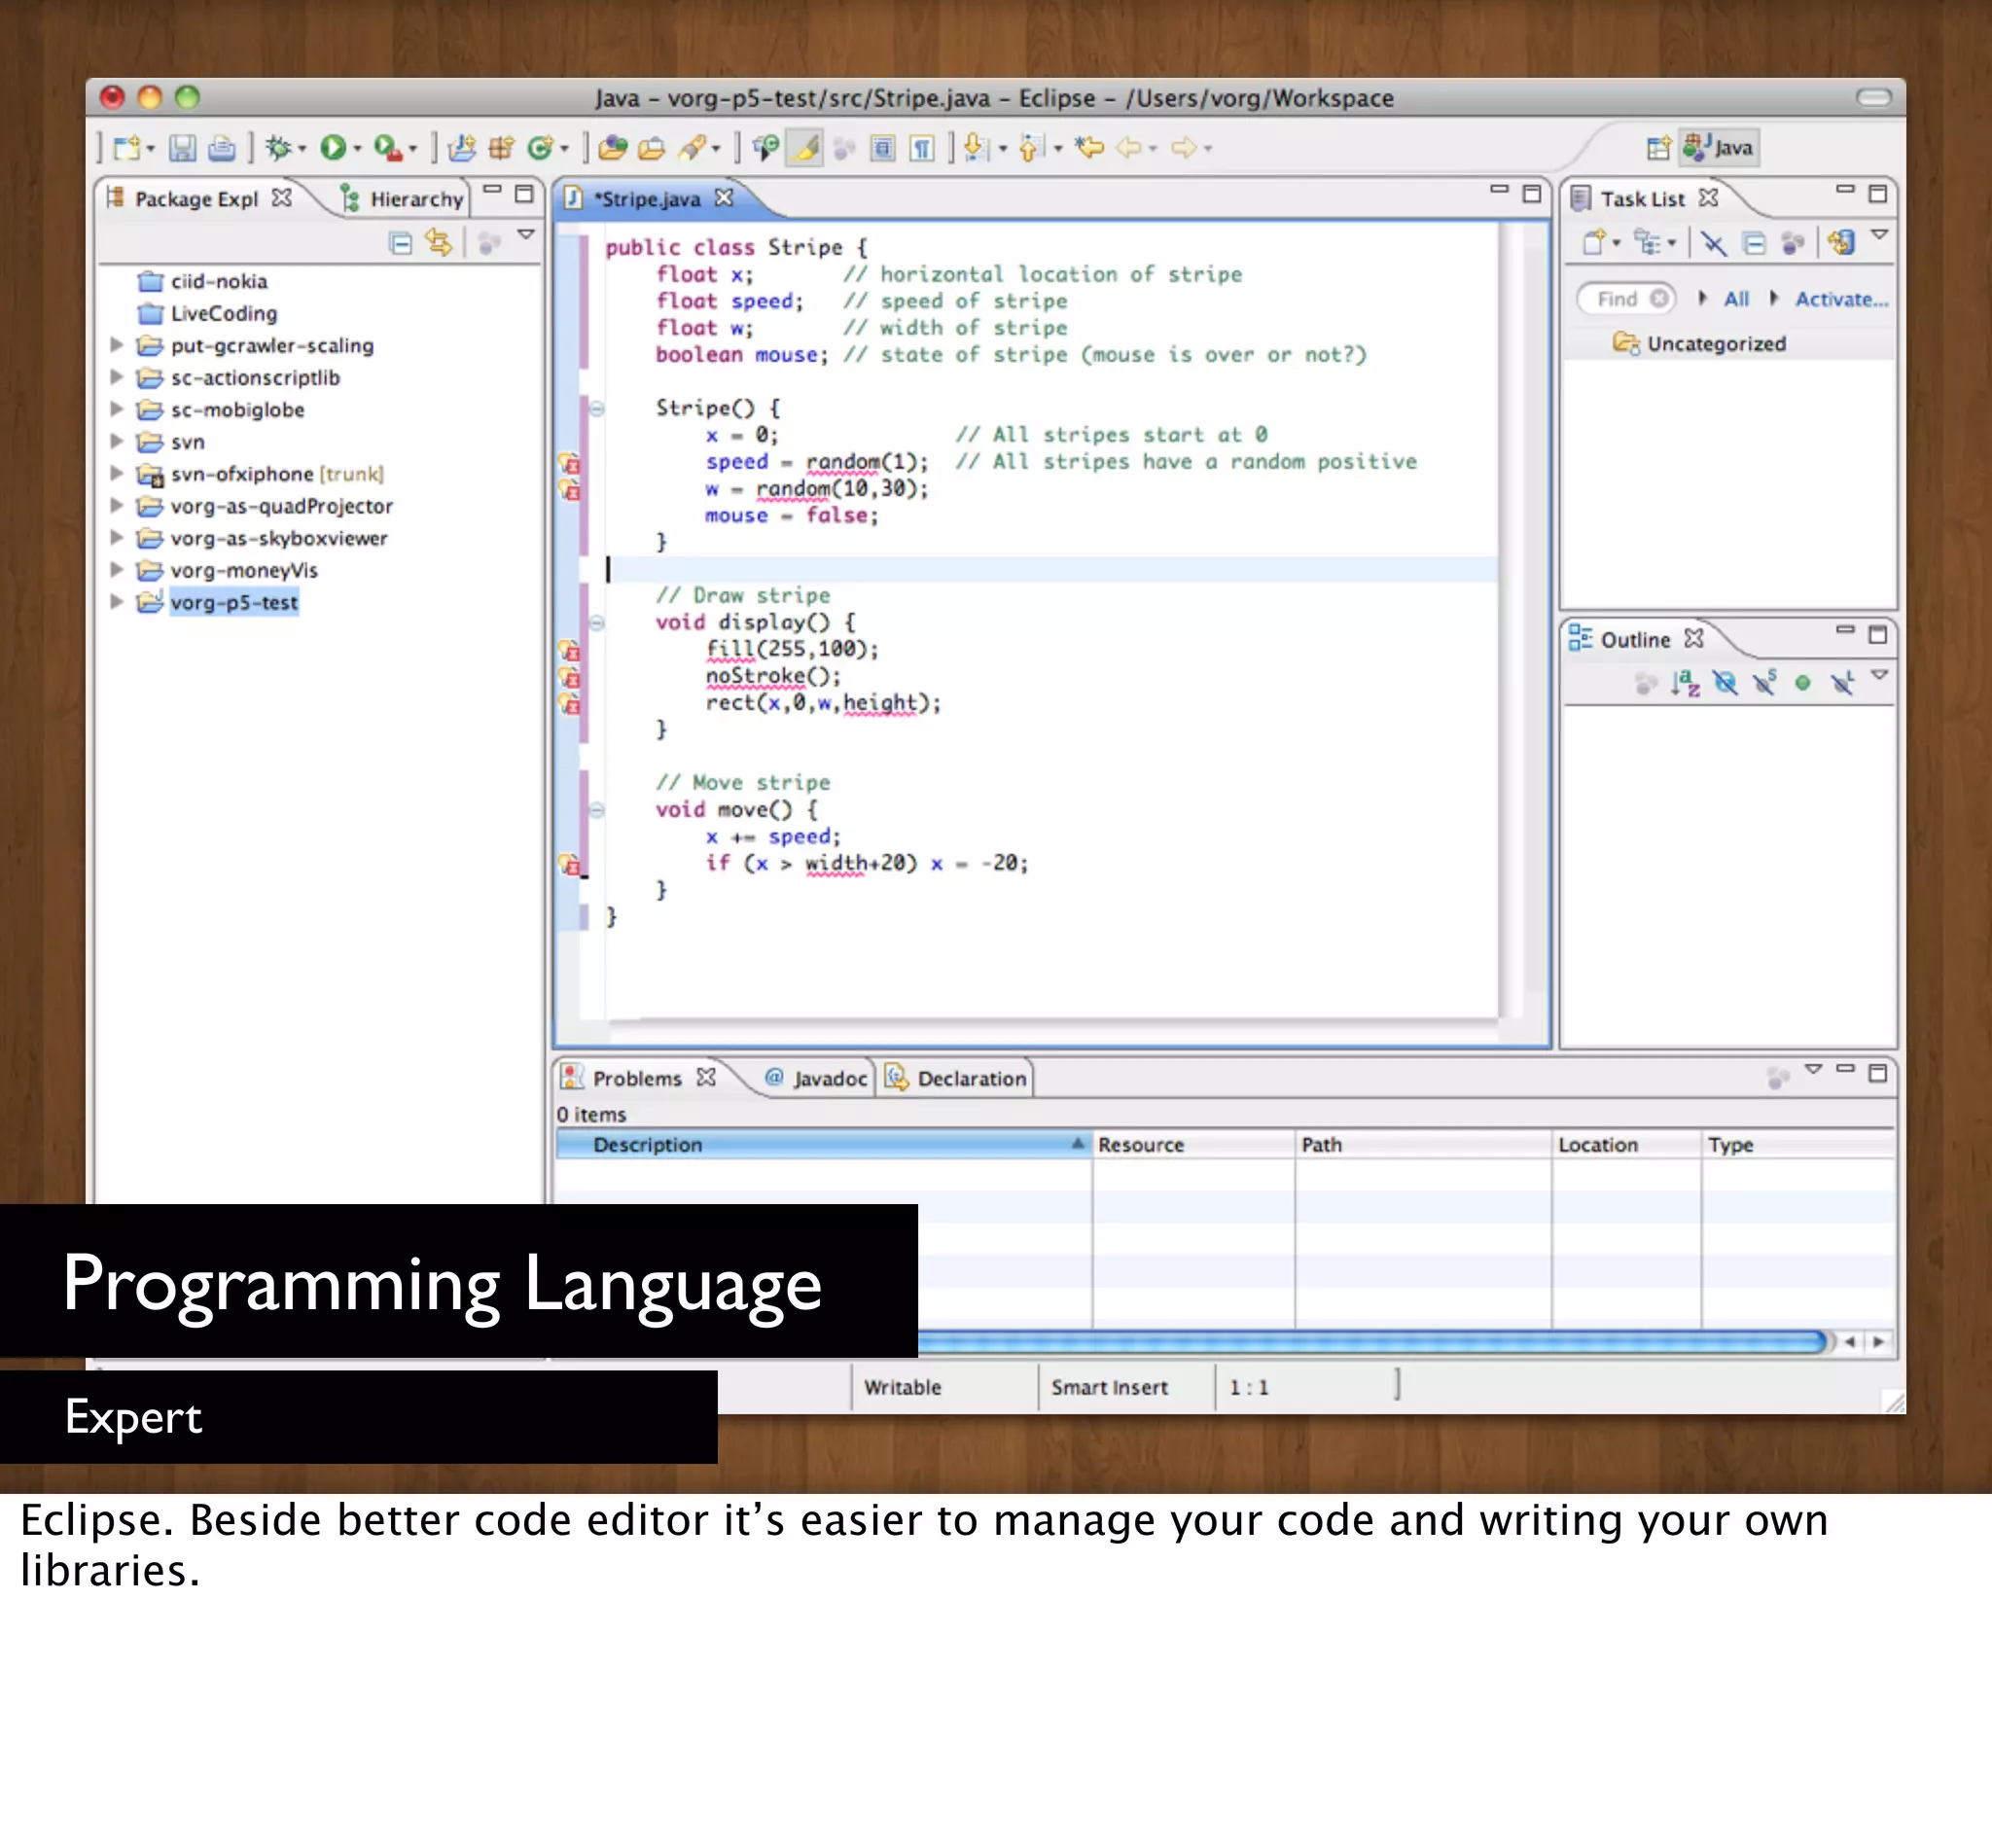Click the All working set link
The image size is (1992, 1848).
(1736, 299)
